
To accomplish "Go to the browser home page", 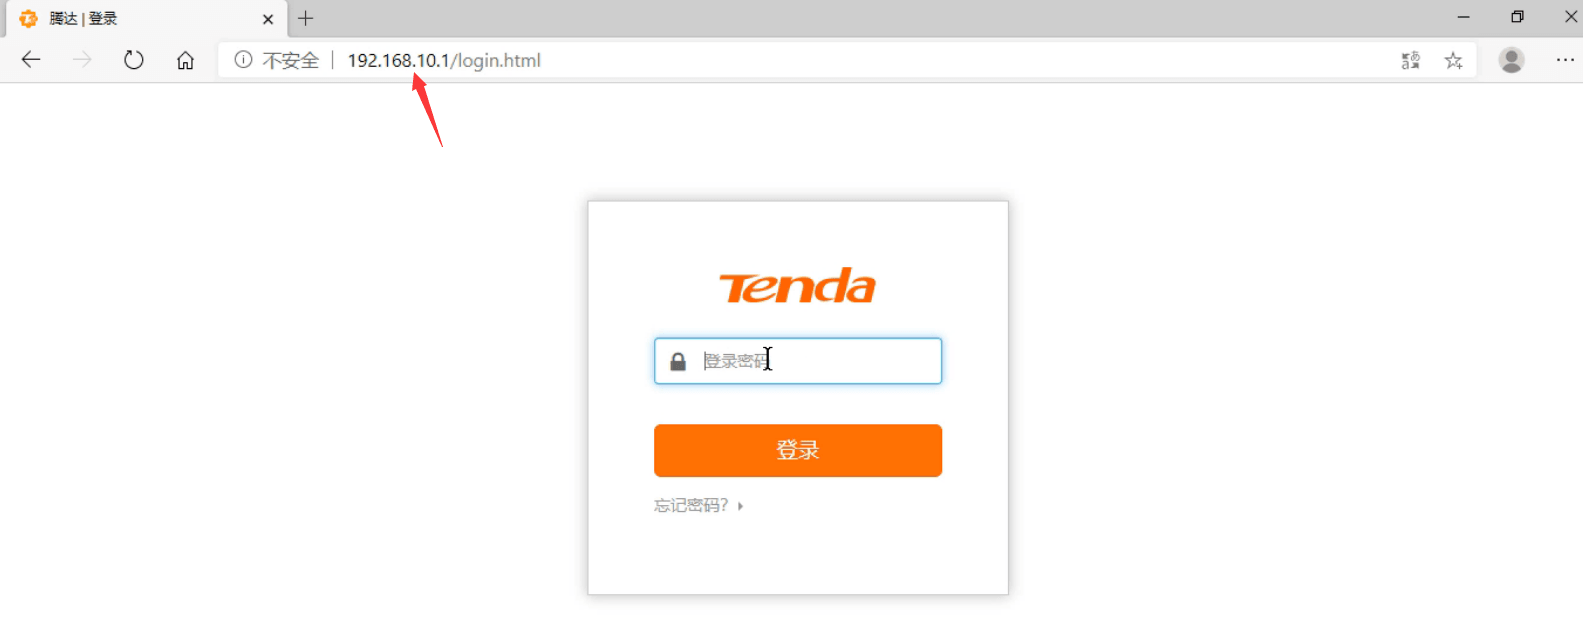I will 185,60.
